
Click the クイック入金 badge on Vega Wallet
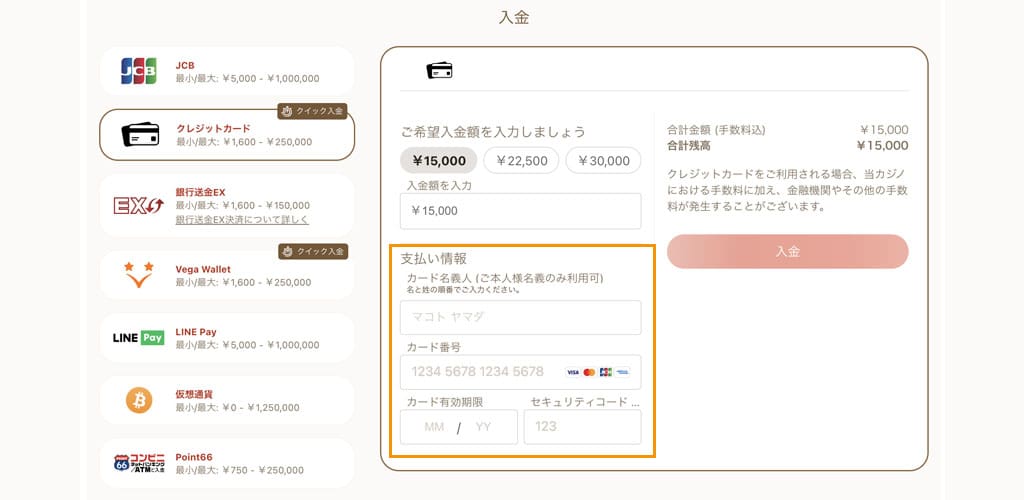click(313, 251)
